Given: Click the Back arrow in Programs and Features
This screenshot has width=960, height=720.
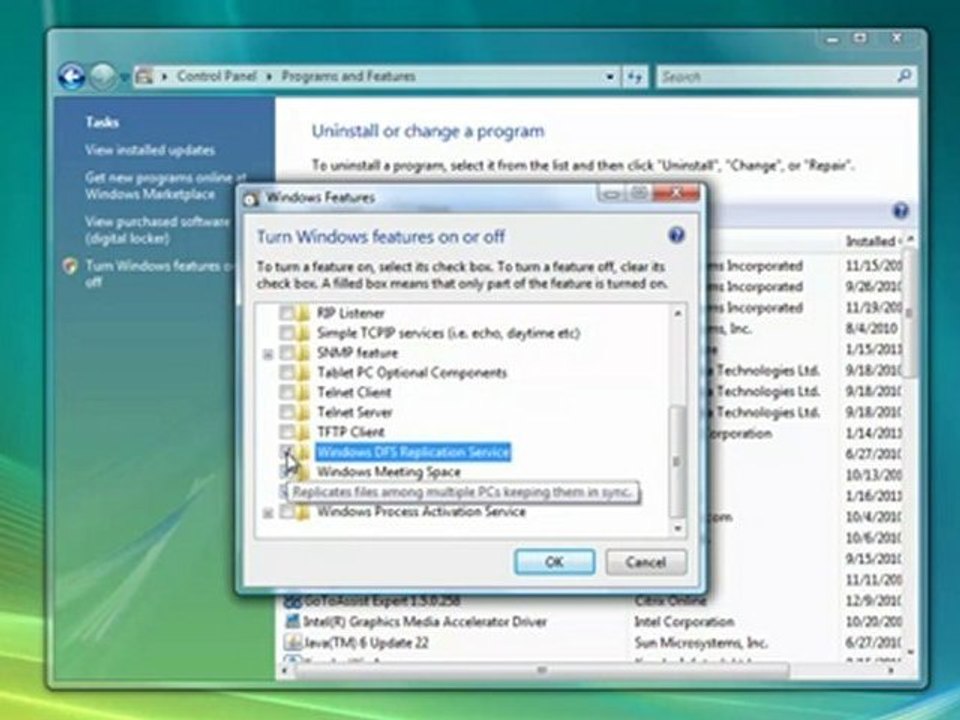Looking at the screenshot, I should click(72, 77).
